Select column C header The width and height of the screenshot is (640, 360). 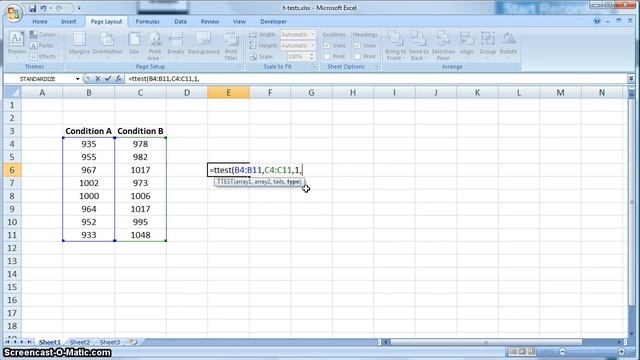pos(140,93)
